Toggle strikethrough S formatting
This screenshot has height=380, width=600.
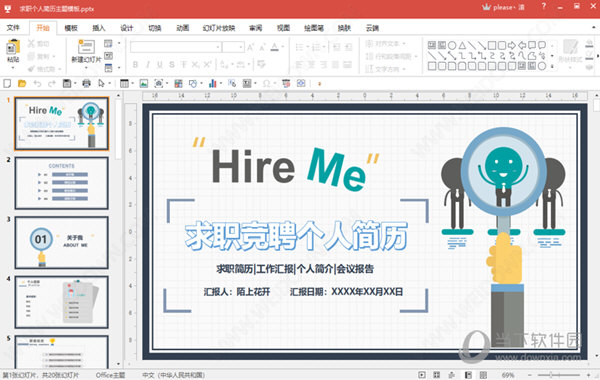[172, 65]
